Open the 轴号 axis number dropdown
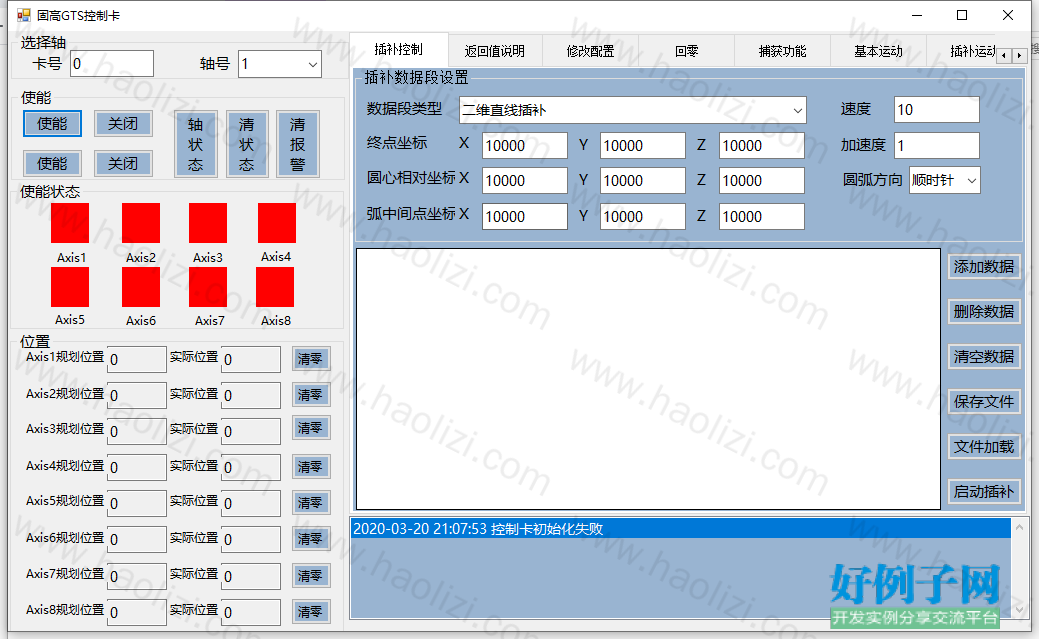The height and width of the screenshot is (639, 1039). pos(313,64)
